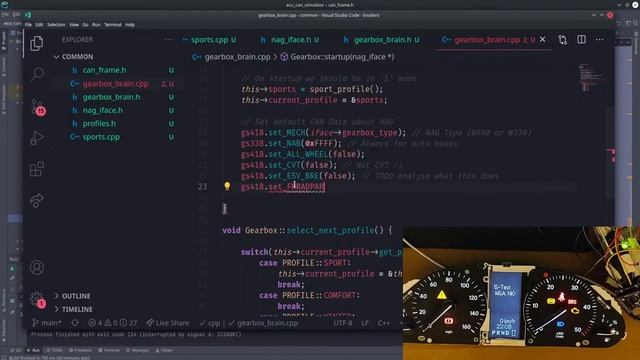
Task: Open editor More Actions ellipsis menu
Action: (x=599, y=40)
